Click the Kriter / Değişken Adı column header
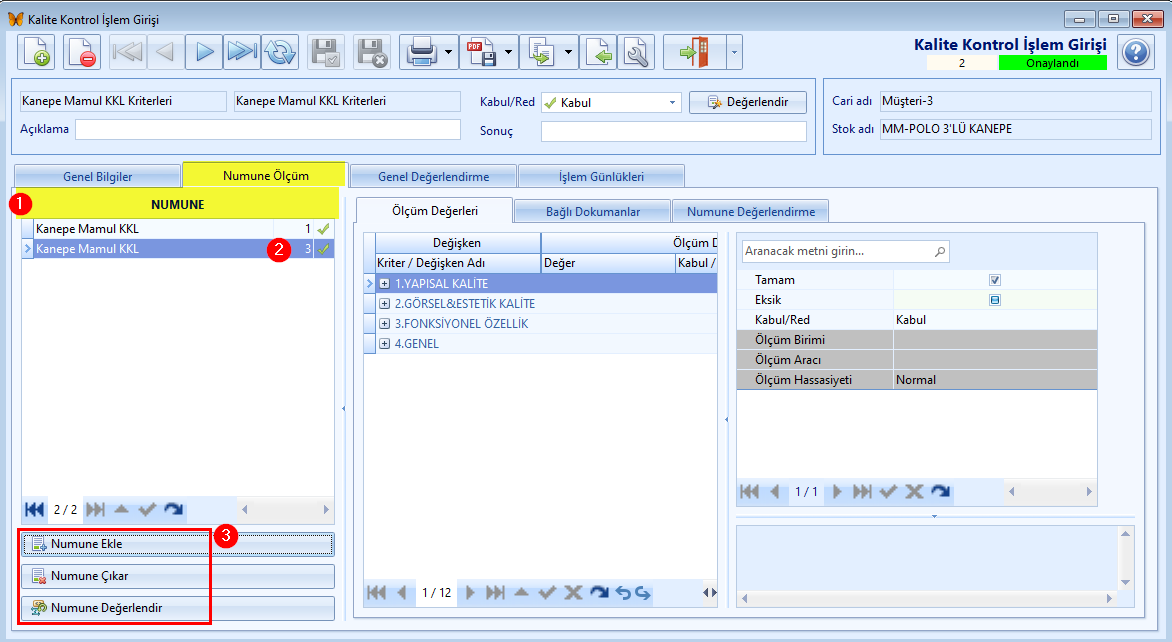The height and width of the screenshot is (642, 1172). (x=457, y=263)
